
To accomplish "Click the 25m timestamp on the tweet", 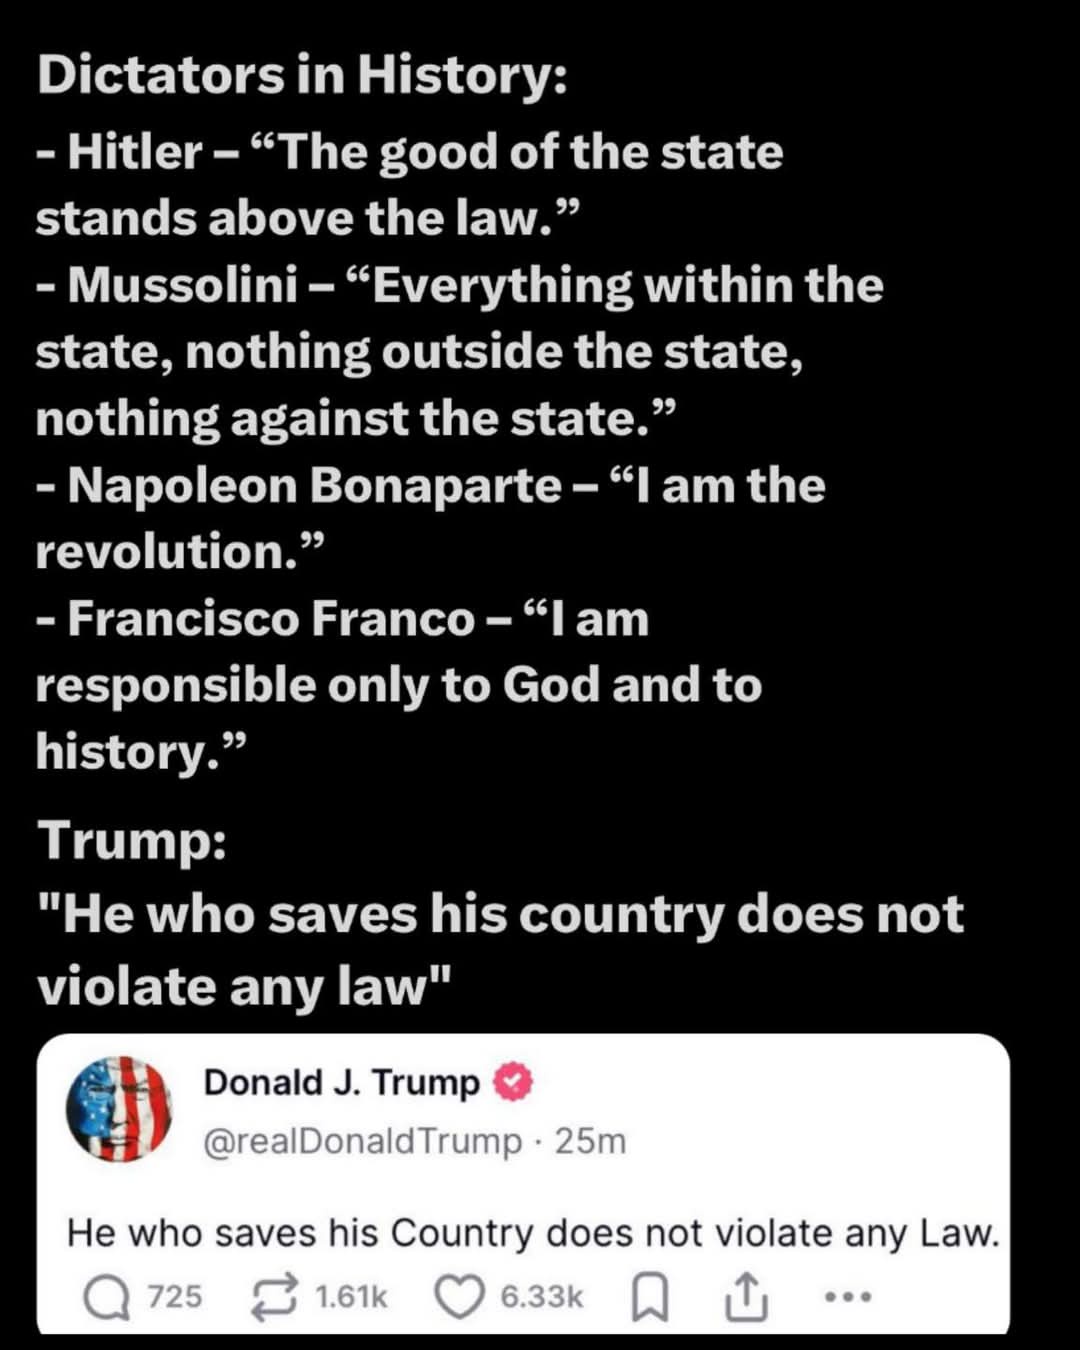I will point(590,1141).
